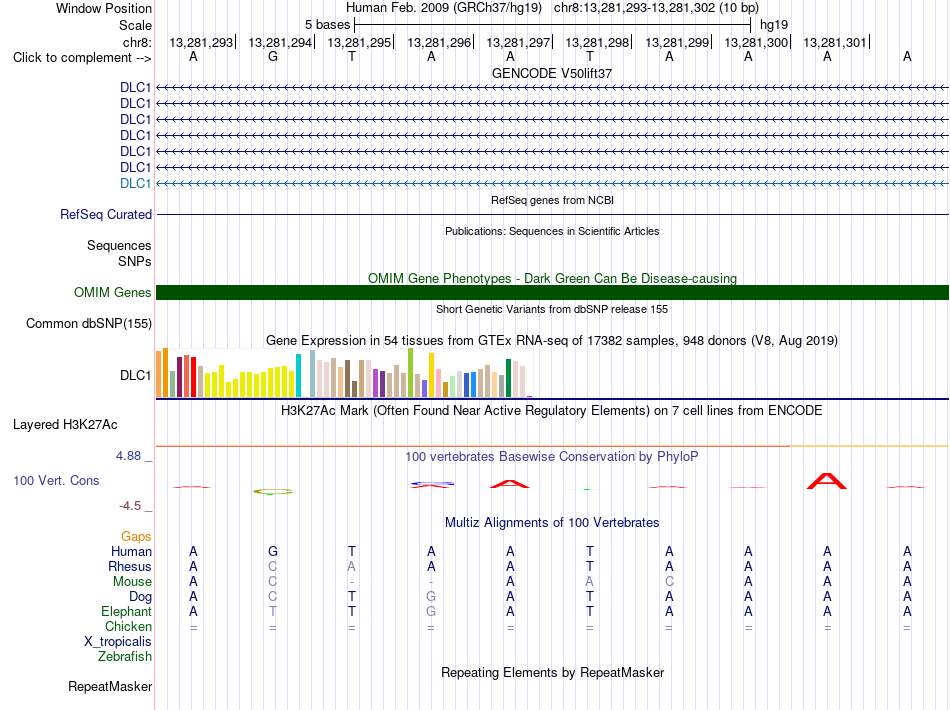Click the light-blue DLC1 transcript arrow line

[x=552, y=183]
